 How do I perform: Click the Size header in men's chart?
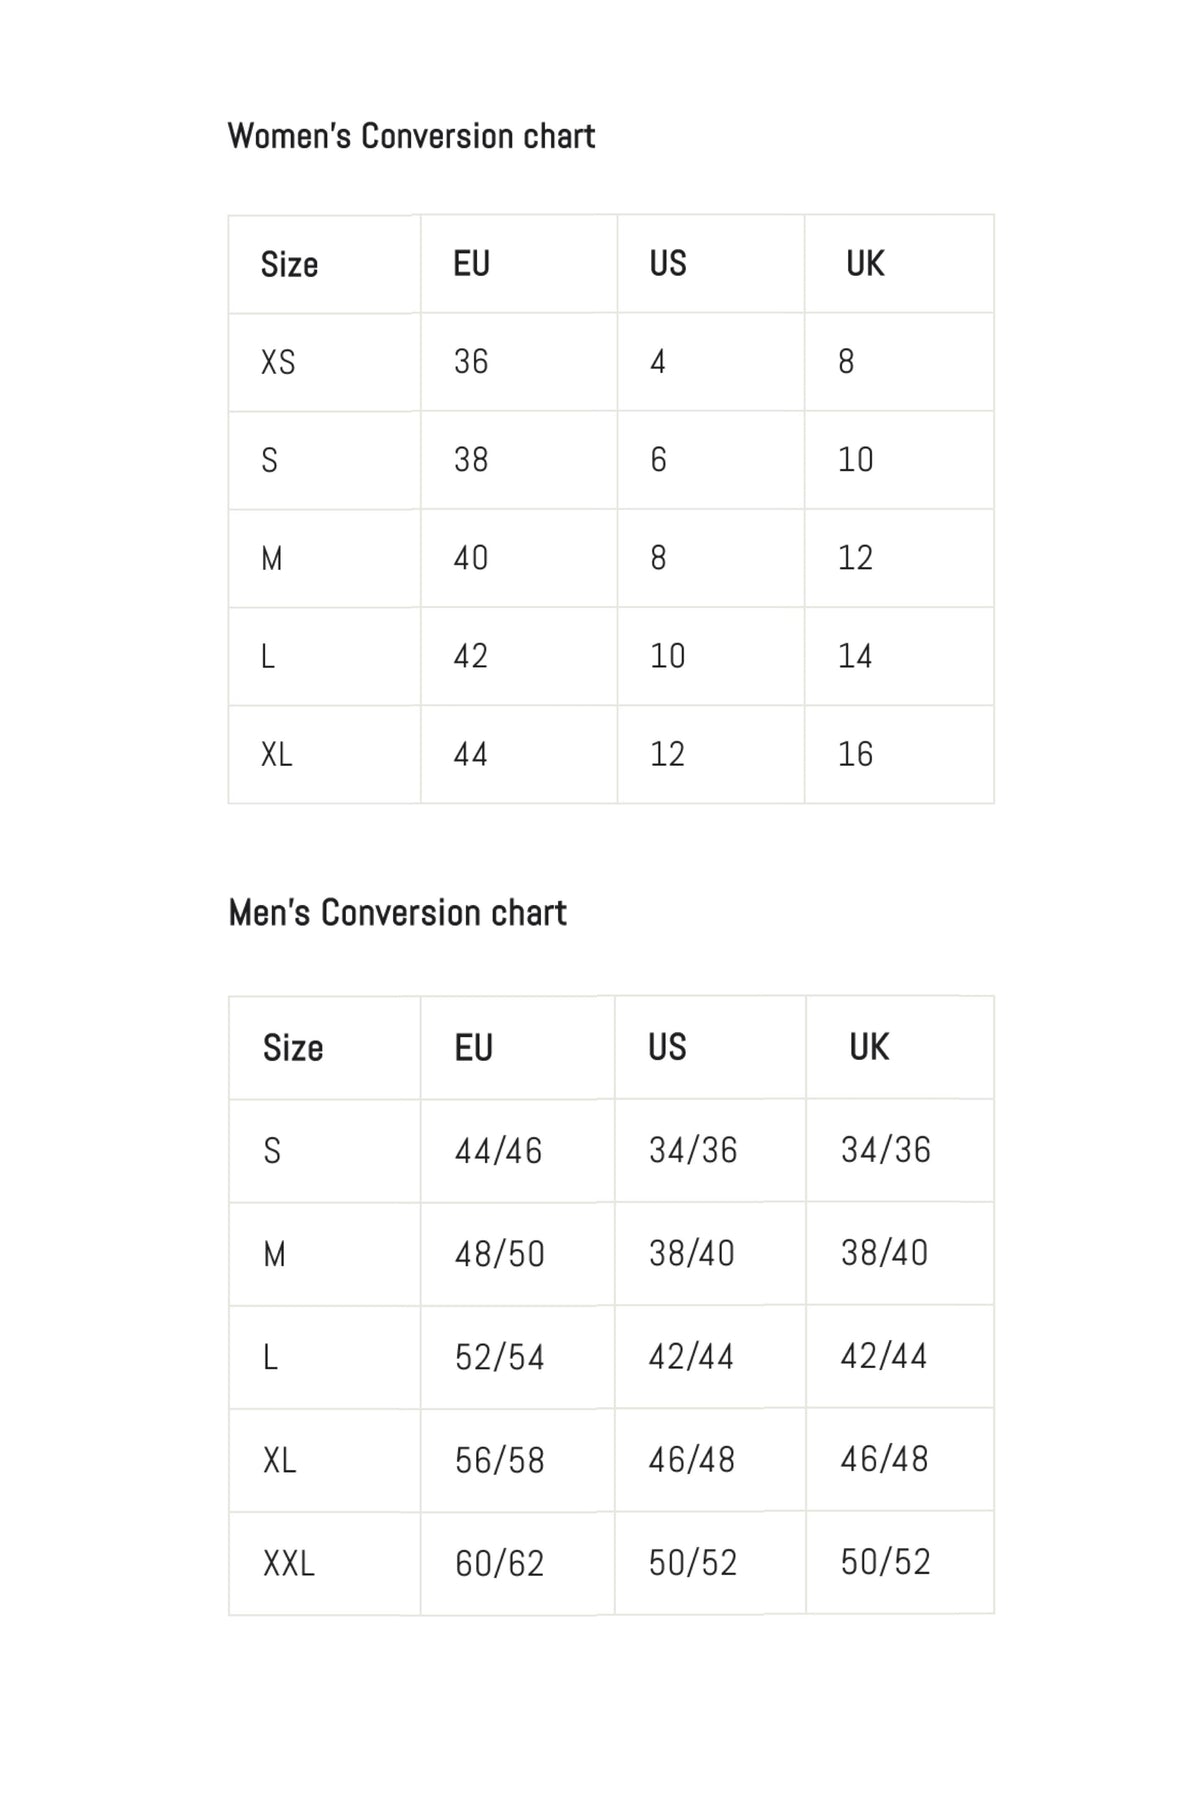293,1048
